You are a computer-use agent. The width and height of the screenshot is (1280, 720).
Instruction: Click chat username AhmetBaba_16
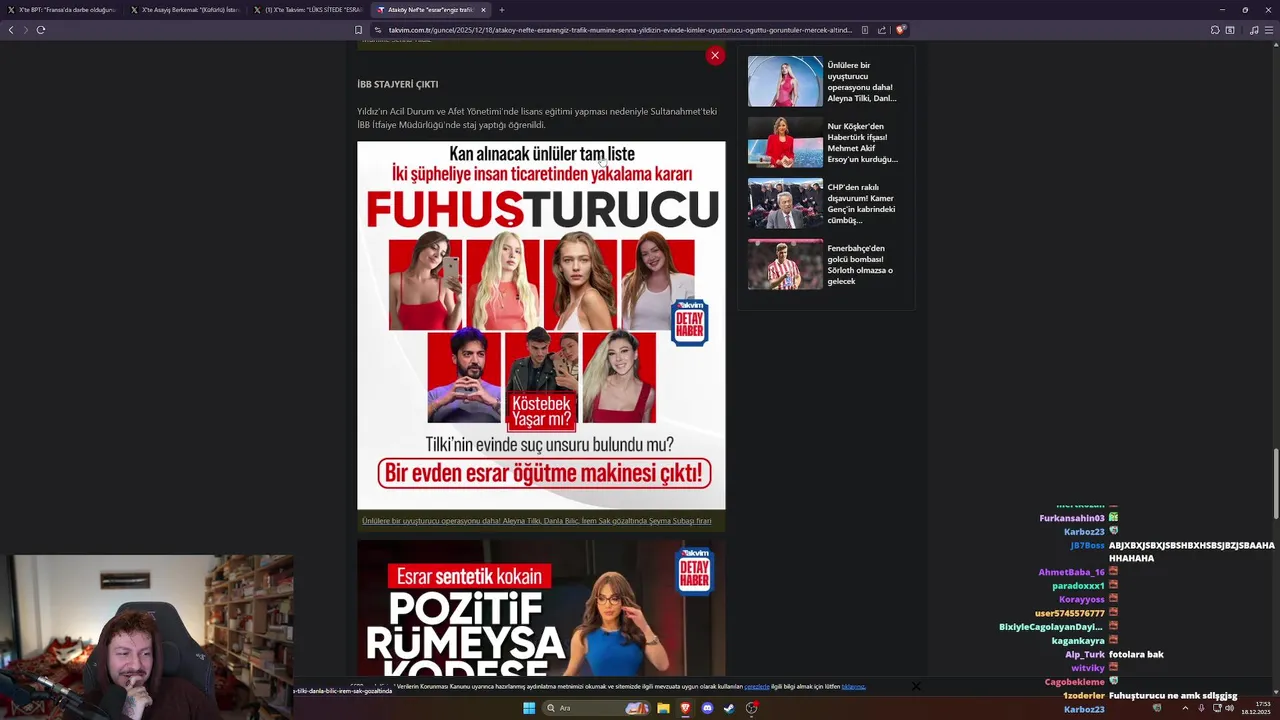coord(1071,572)
